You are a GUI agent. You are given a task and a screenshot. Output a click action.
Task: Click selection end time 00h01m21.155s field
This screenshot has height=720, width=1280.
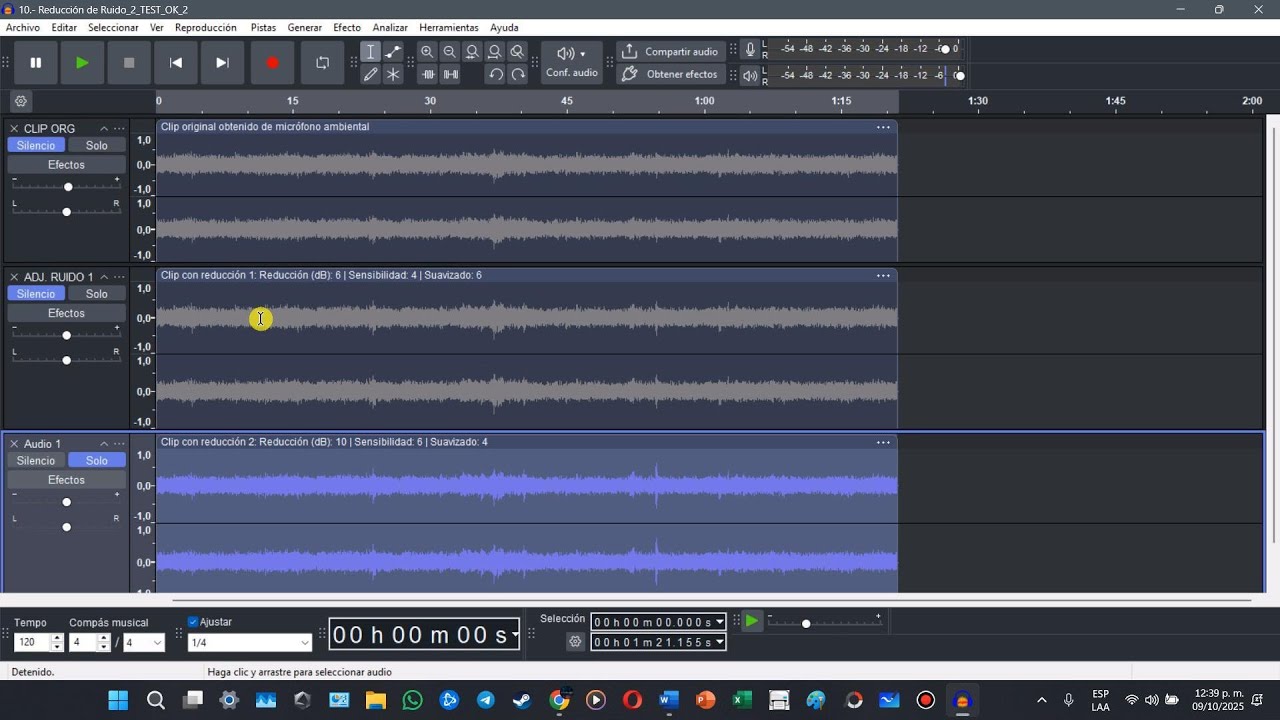[x=658, y=642]
